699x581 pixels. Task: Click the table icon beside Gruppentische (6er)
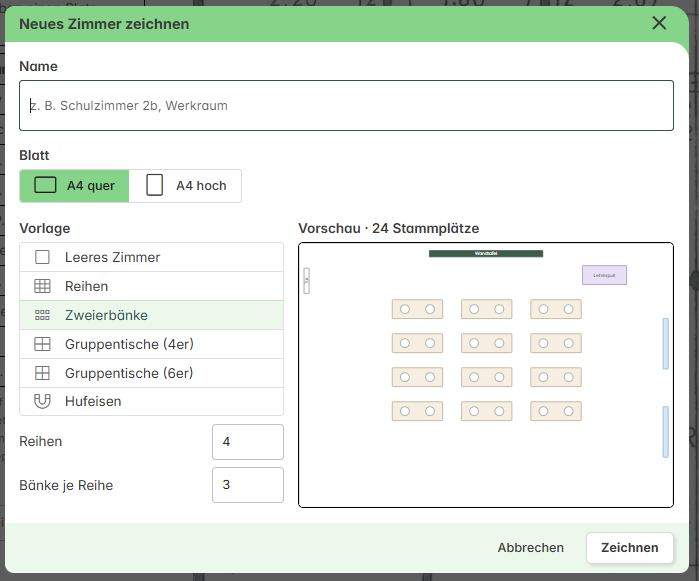tap(42, 373)
